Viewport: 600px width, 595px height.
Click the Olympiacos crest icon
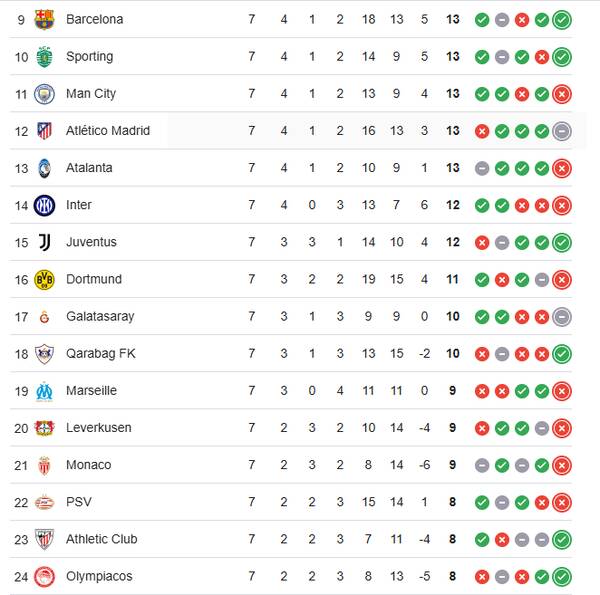click(44, 576)
